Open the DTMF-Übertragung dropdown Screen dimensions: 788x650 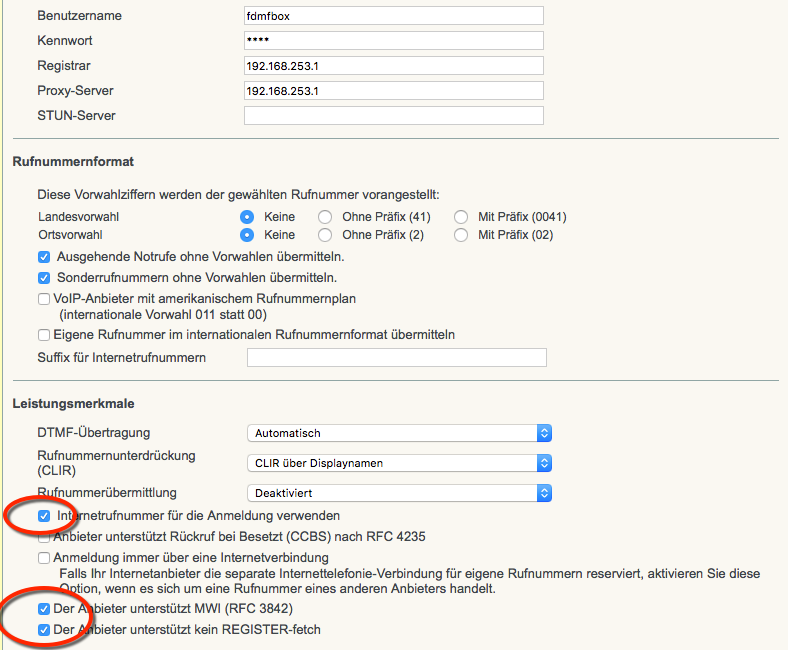(x=399, y=433)
